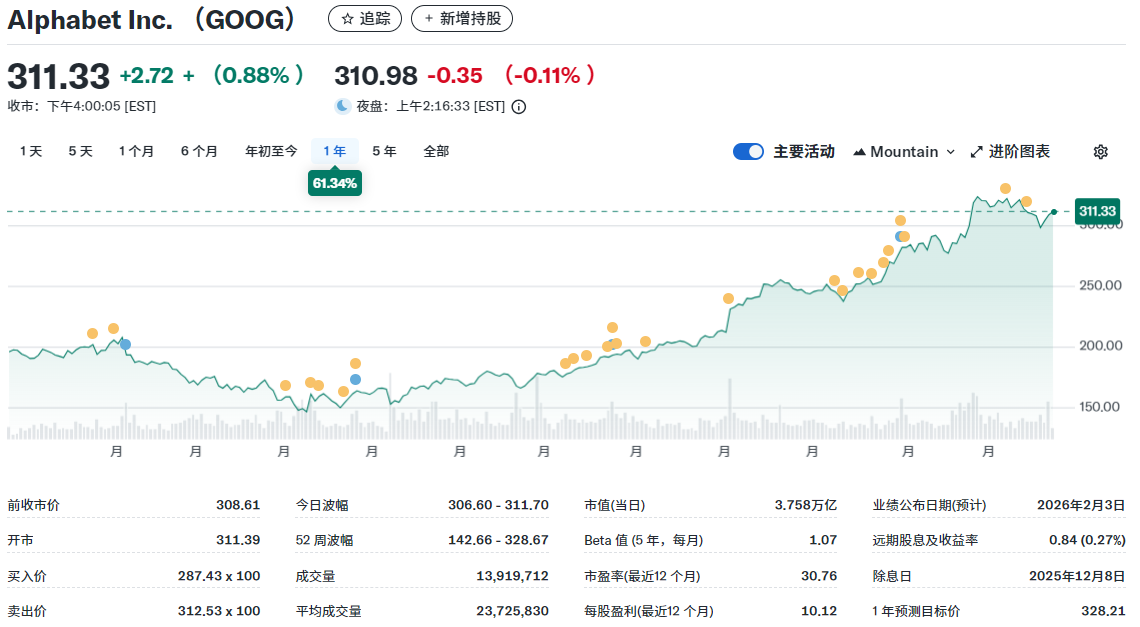Screen dimensions: 1140x627
Task: Open the 311.33 price label on the axis
Action: (1095, 211)
